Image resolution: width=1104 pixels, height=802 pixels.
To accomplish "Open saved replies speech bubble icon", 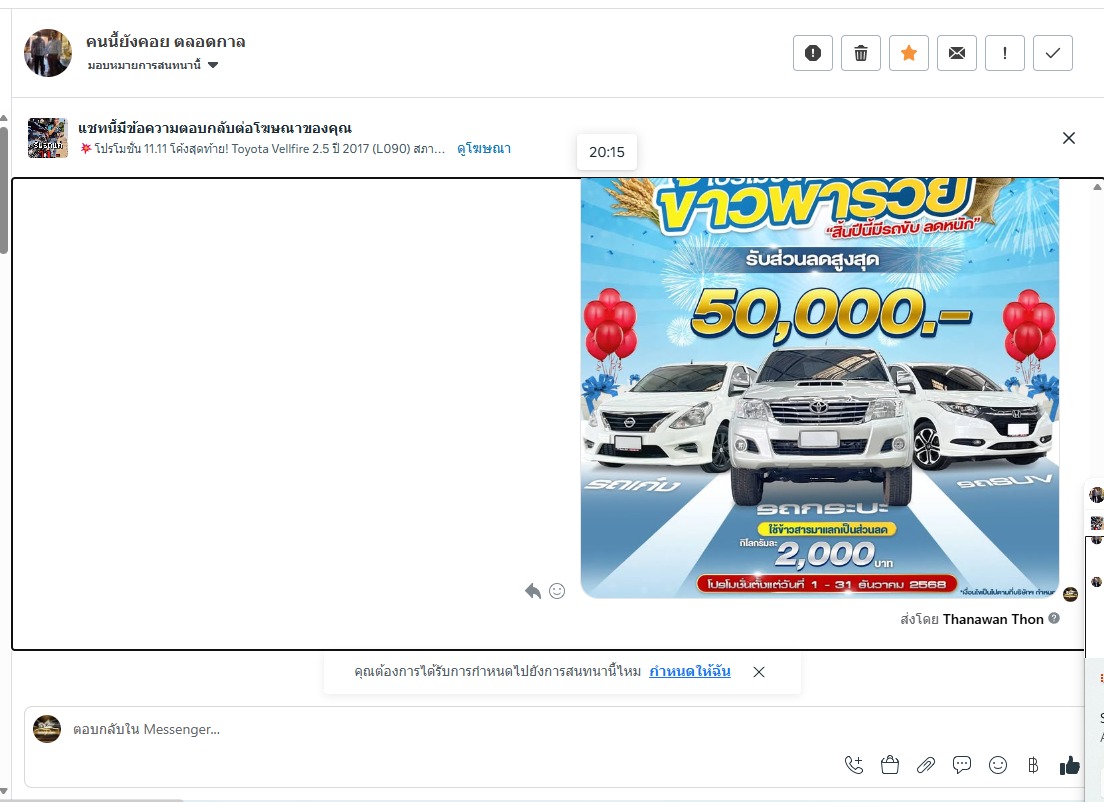I will [x=962, y=765].
